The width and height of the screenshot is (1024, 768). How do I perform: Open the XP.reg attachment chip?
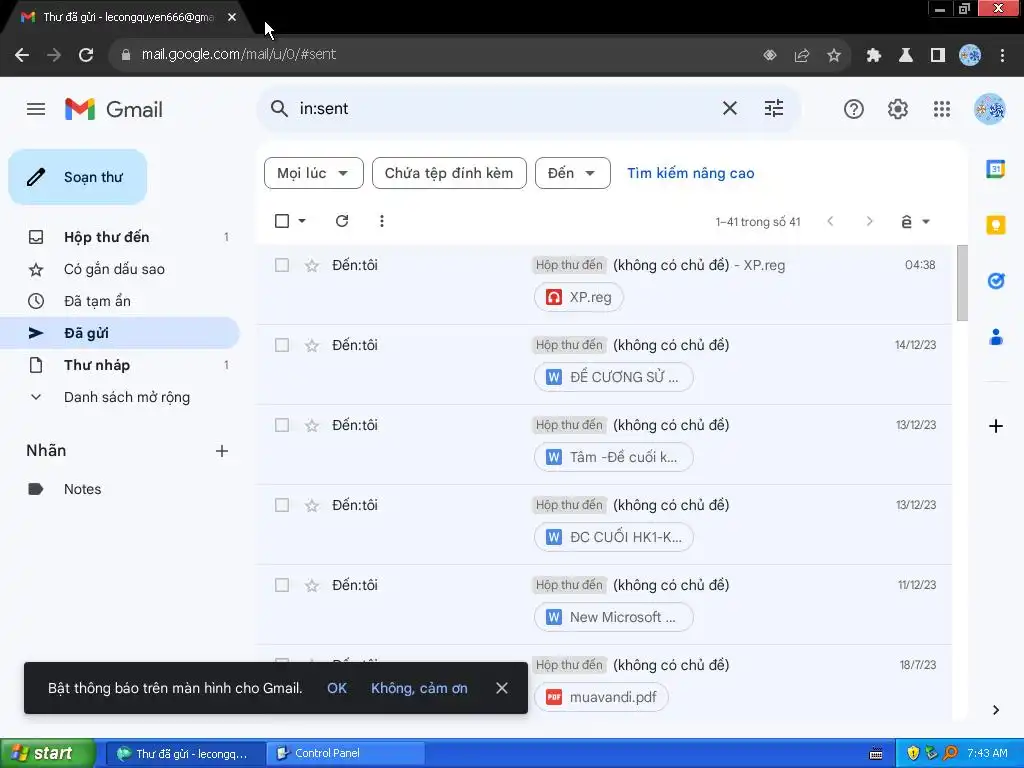[579, 297]
